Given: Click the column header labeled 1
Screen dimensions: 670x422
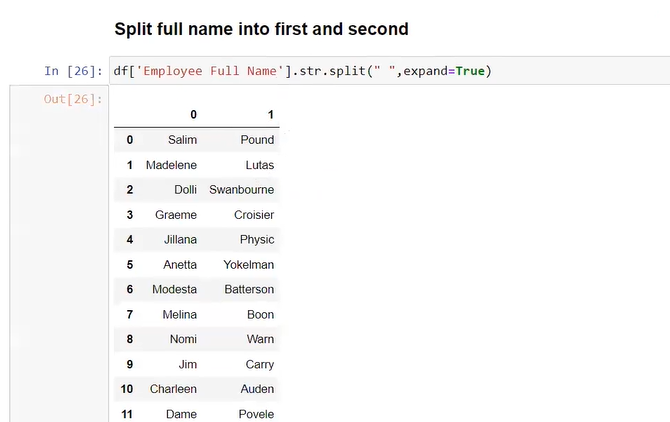Looking at the screenshot, I should (270, 115).
